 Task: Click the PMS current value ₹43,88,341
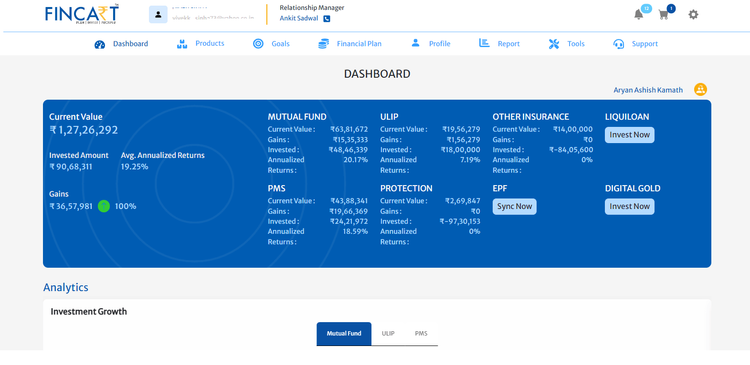349,201
